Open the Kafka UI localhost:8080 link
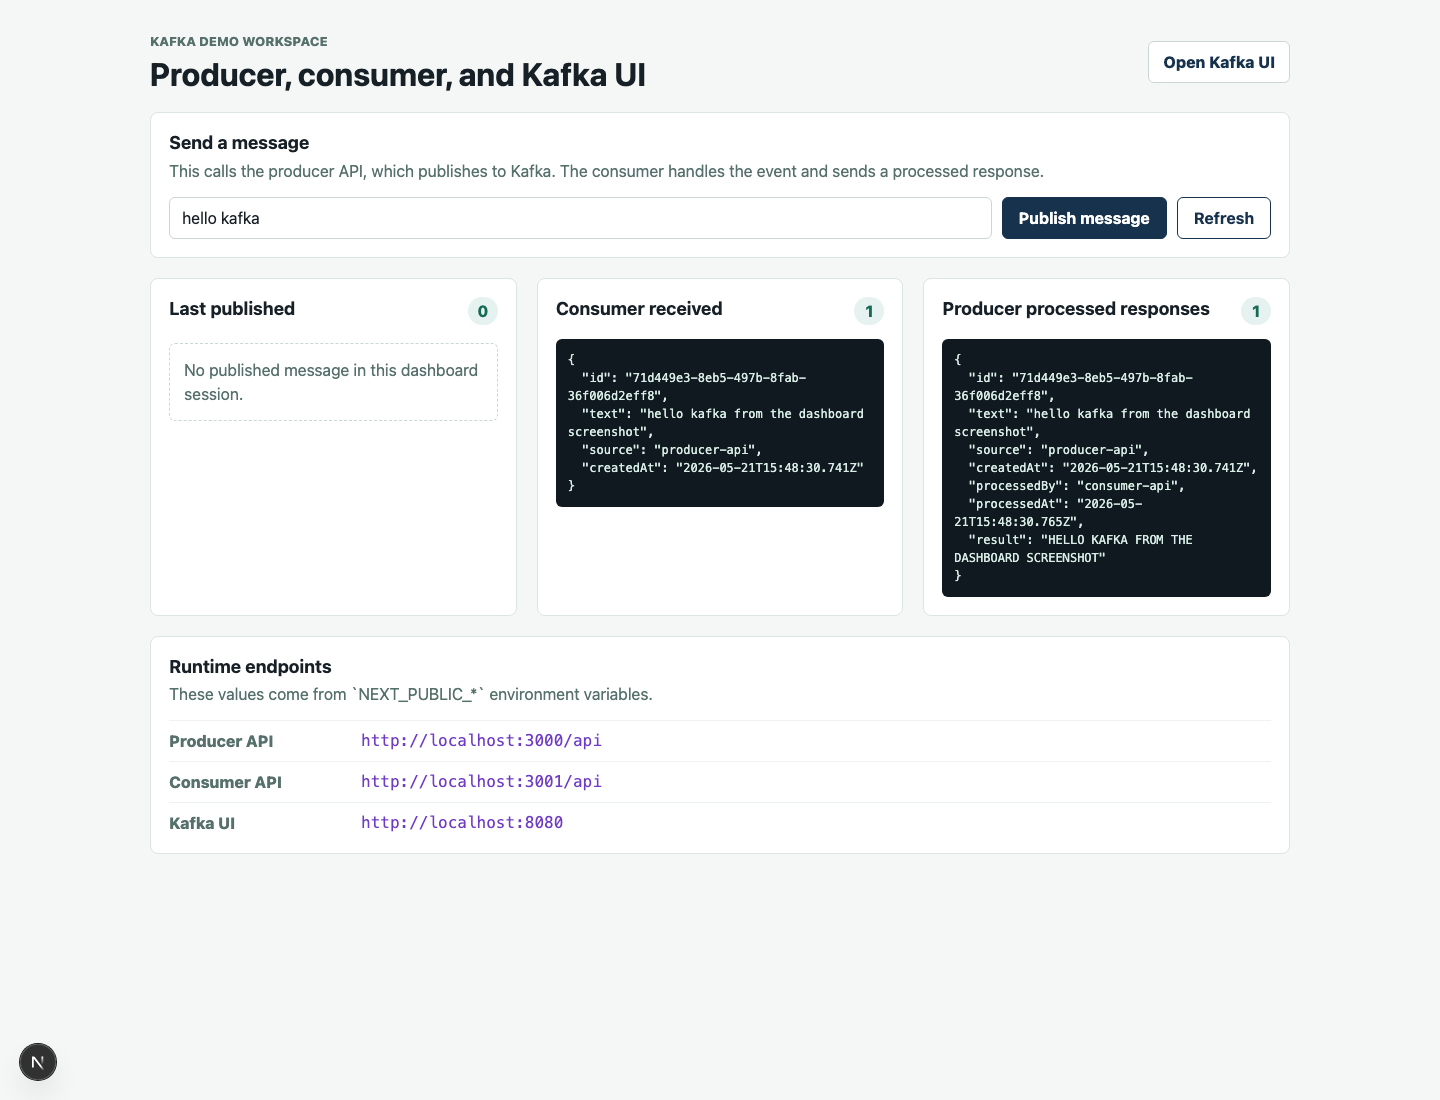Image resolution: width=1440 pixels, height=1100 pixels. tap(462, 823)
